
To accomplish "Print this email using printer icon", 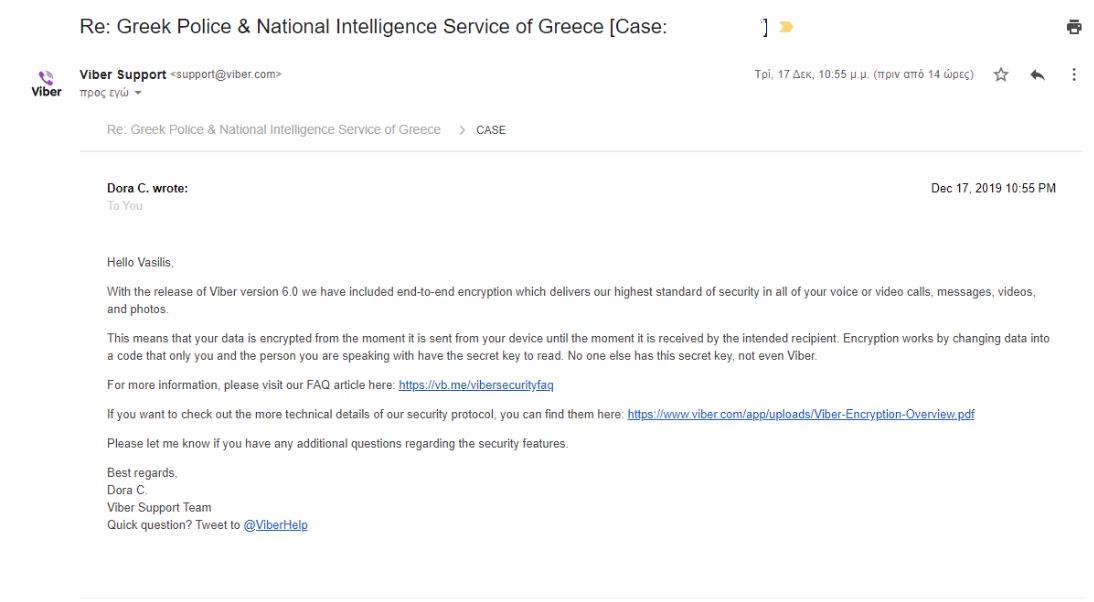I will click(1074, 28).
